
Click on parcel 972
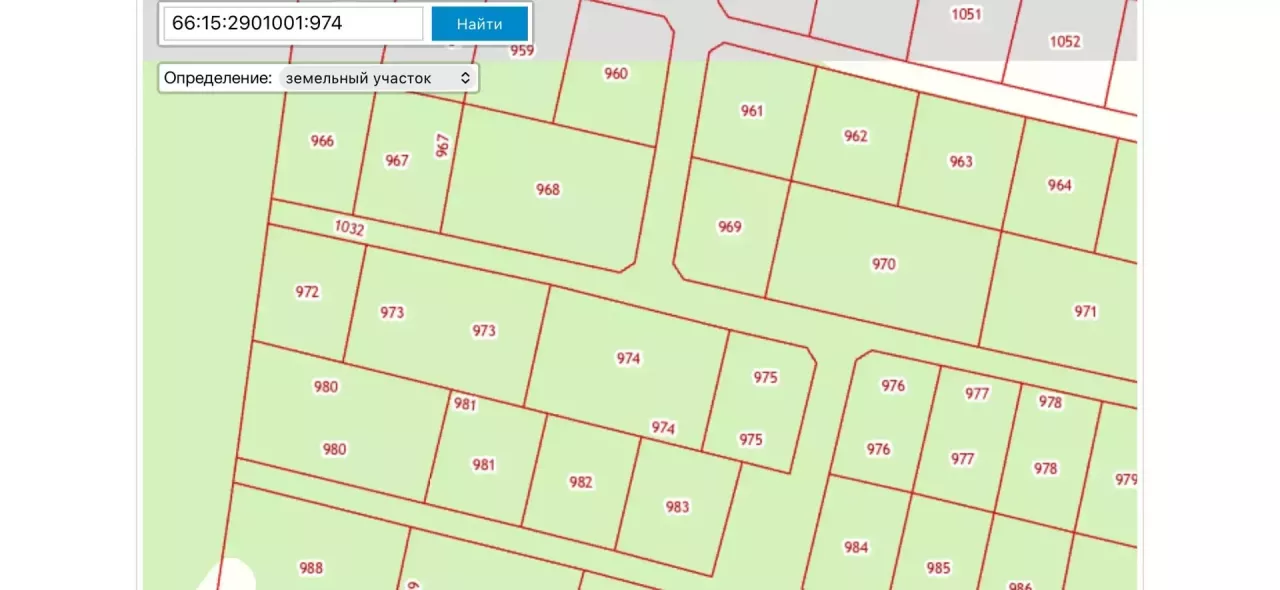307,292
